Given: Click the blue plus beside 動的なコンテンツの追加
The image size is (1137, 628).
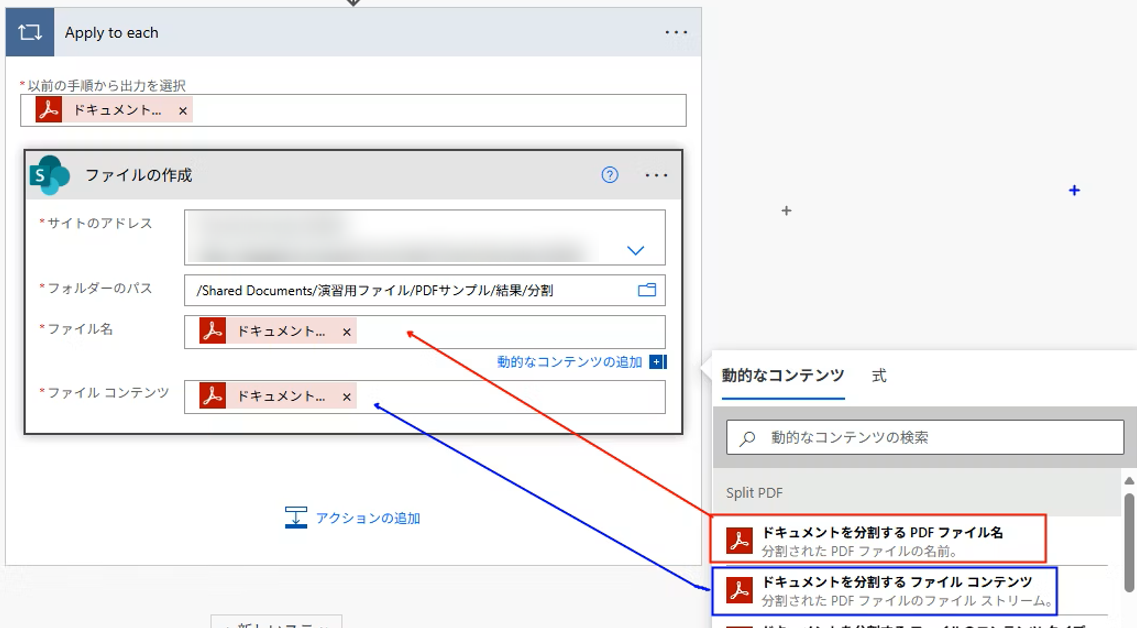Looking at the screenshot, I should 657,362.
